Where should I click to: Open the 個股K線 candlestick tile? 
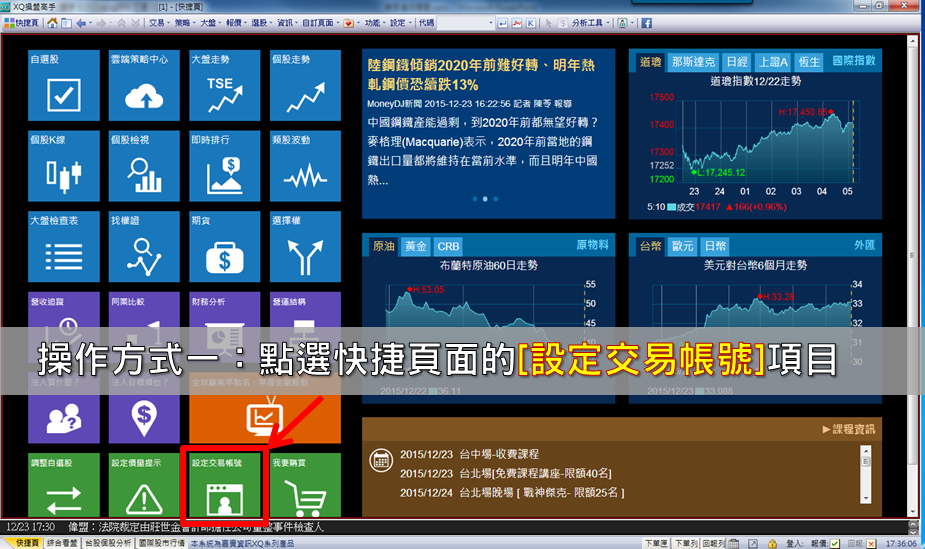click(x=64, y=166)
